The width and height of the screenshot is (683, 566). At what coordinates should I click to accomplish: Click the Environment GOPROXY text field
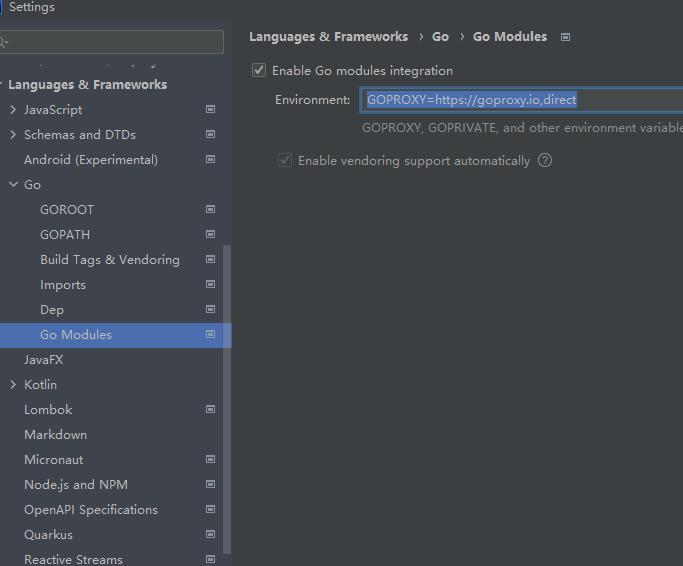pos(520,100)
